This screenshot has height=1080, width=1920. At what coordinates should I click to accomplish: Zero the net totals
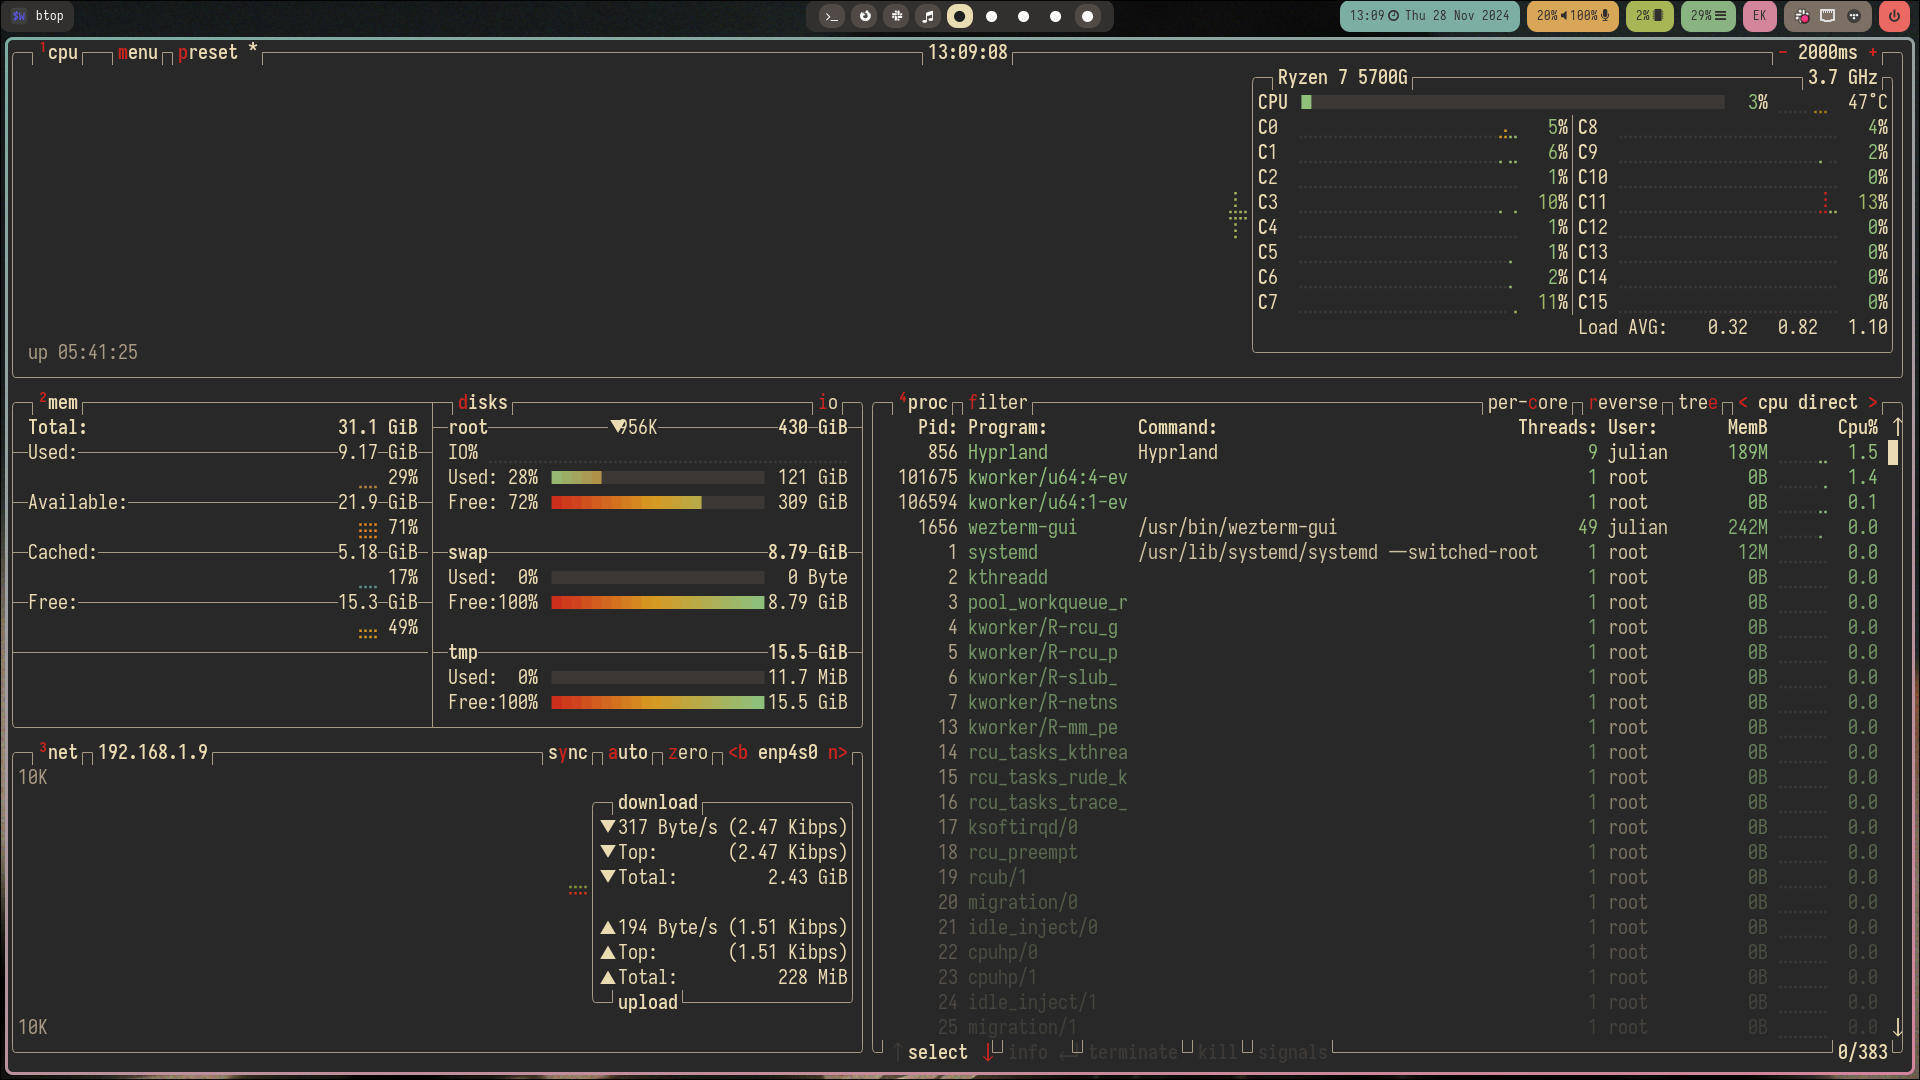(x=688, y=752)
